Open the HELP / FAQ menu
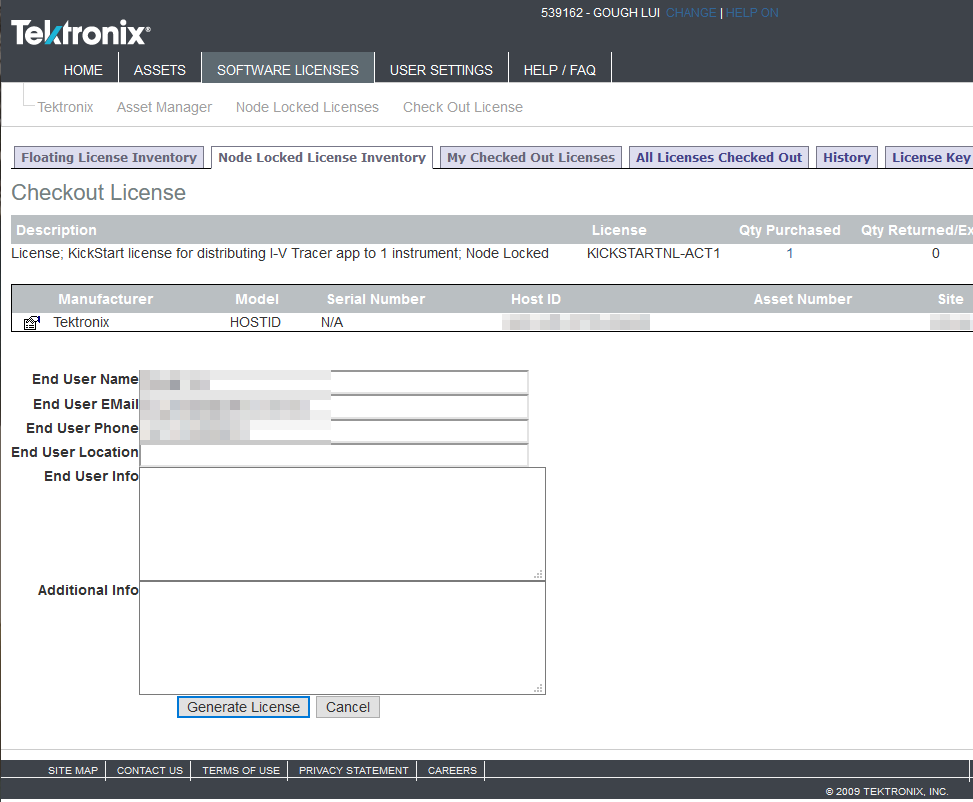 point(559,70)
